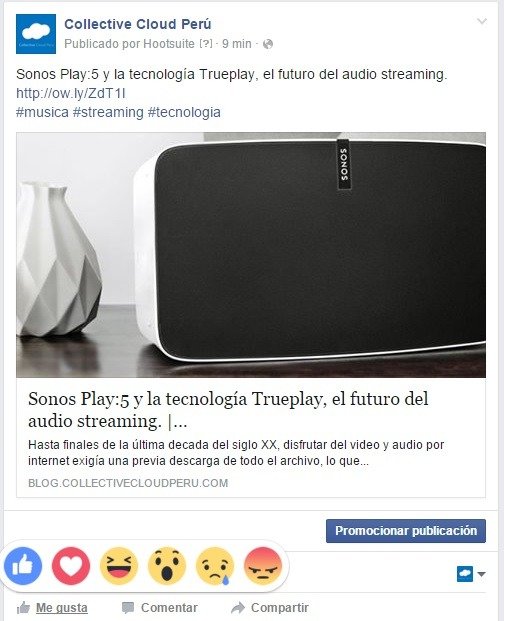Screen dimensions: 506x621
Task: Open the post options chevron menu
Action: [x=481, y=21]
